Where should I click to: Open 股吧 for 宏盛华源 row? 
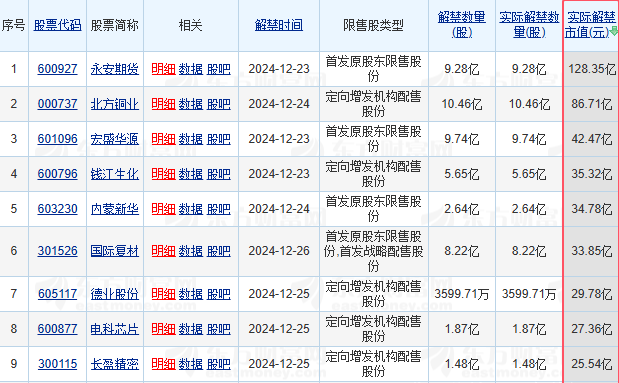click(x=219, y=139)
